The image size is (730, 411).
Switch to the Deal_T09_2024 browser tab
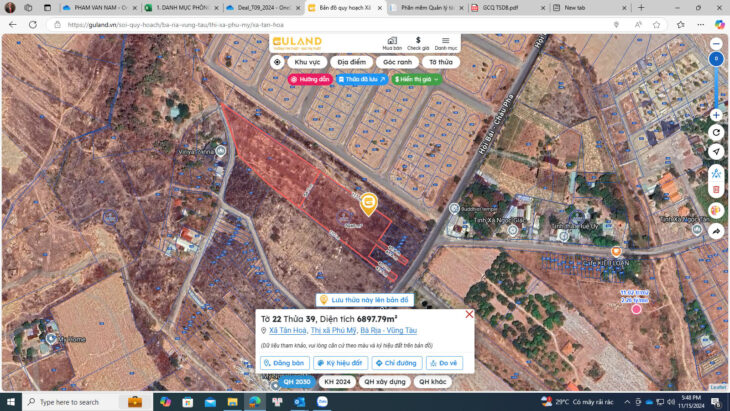pos(259,7)
